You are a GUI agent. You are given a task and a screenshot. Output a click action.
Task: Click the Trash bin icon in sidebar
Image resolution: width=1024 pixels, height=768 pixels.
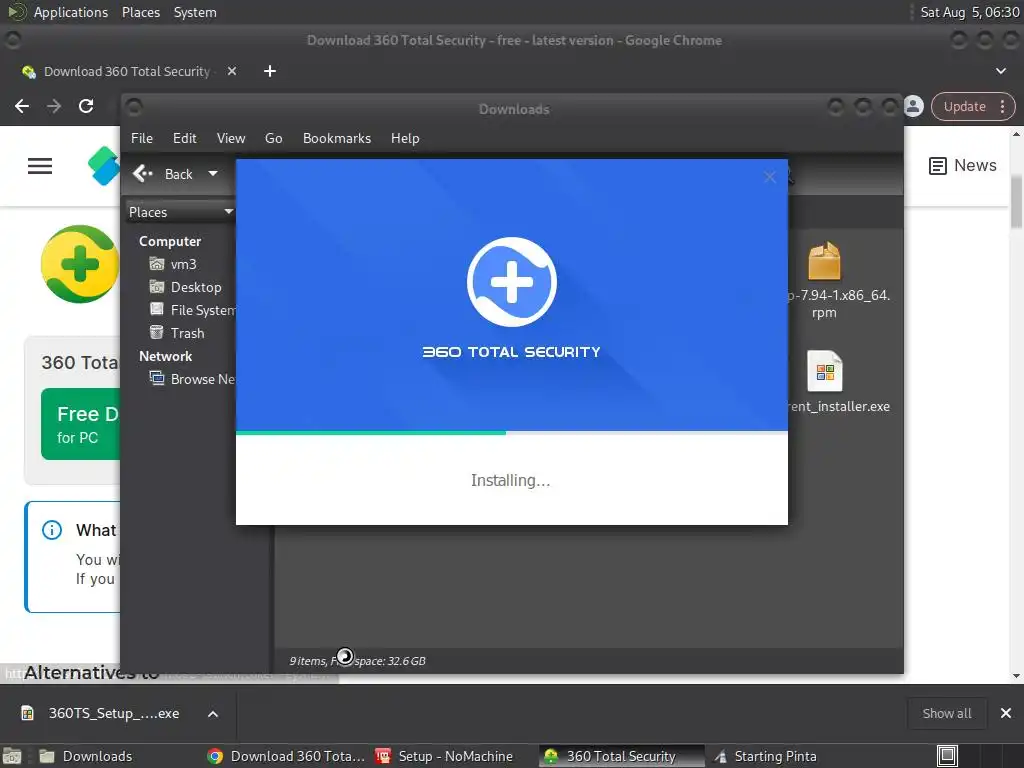pos(157,332)
